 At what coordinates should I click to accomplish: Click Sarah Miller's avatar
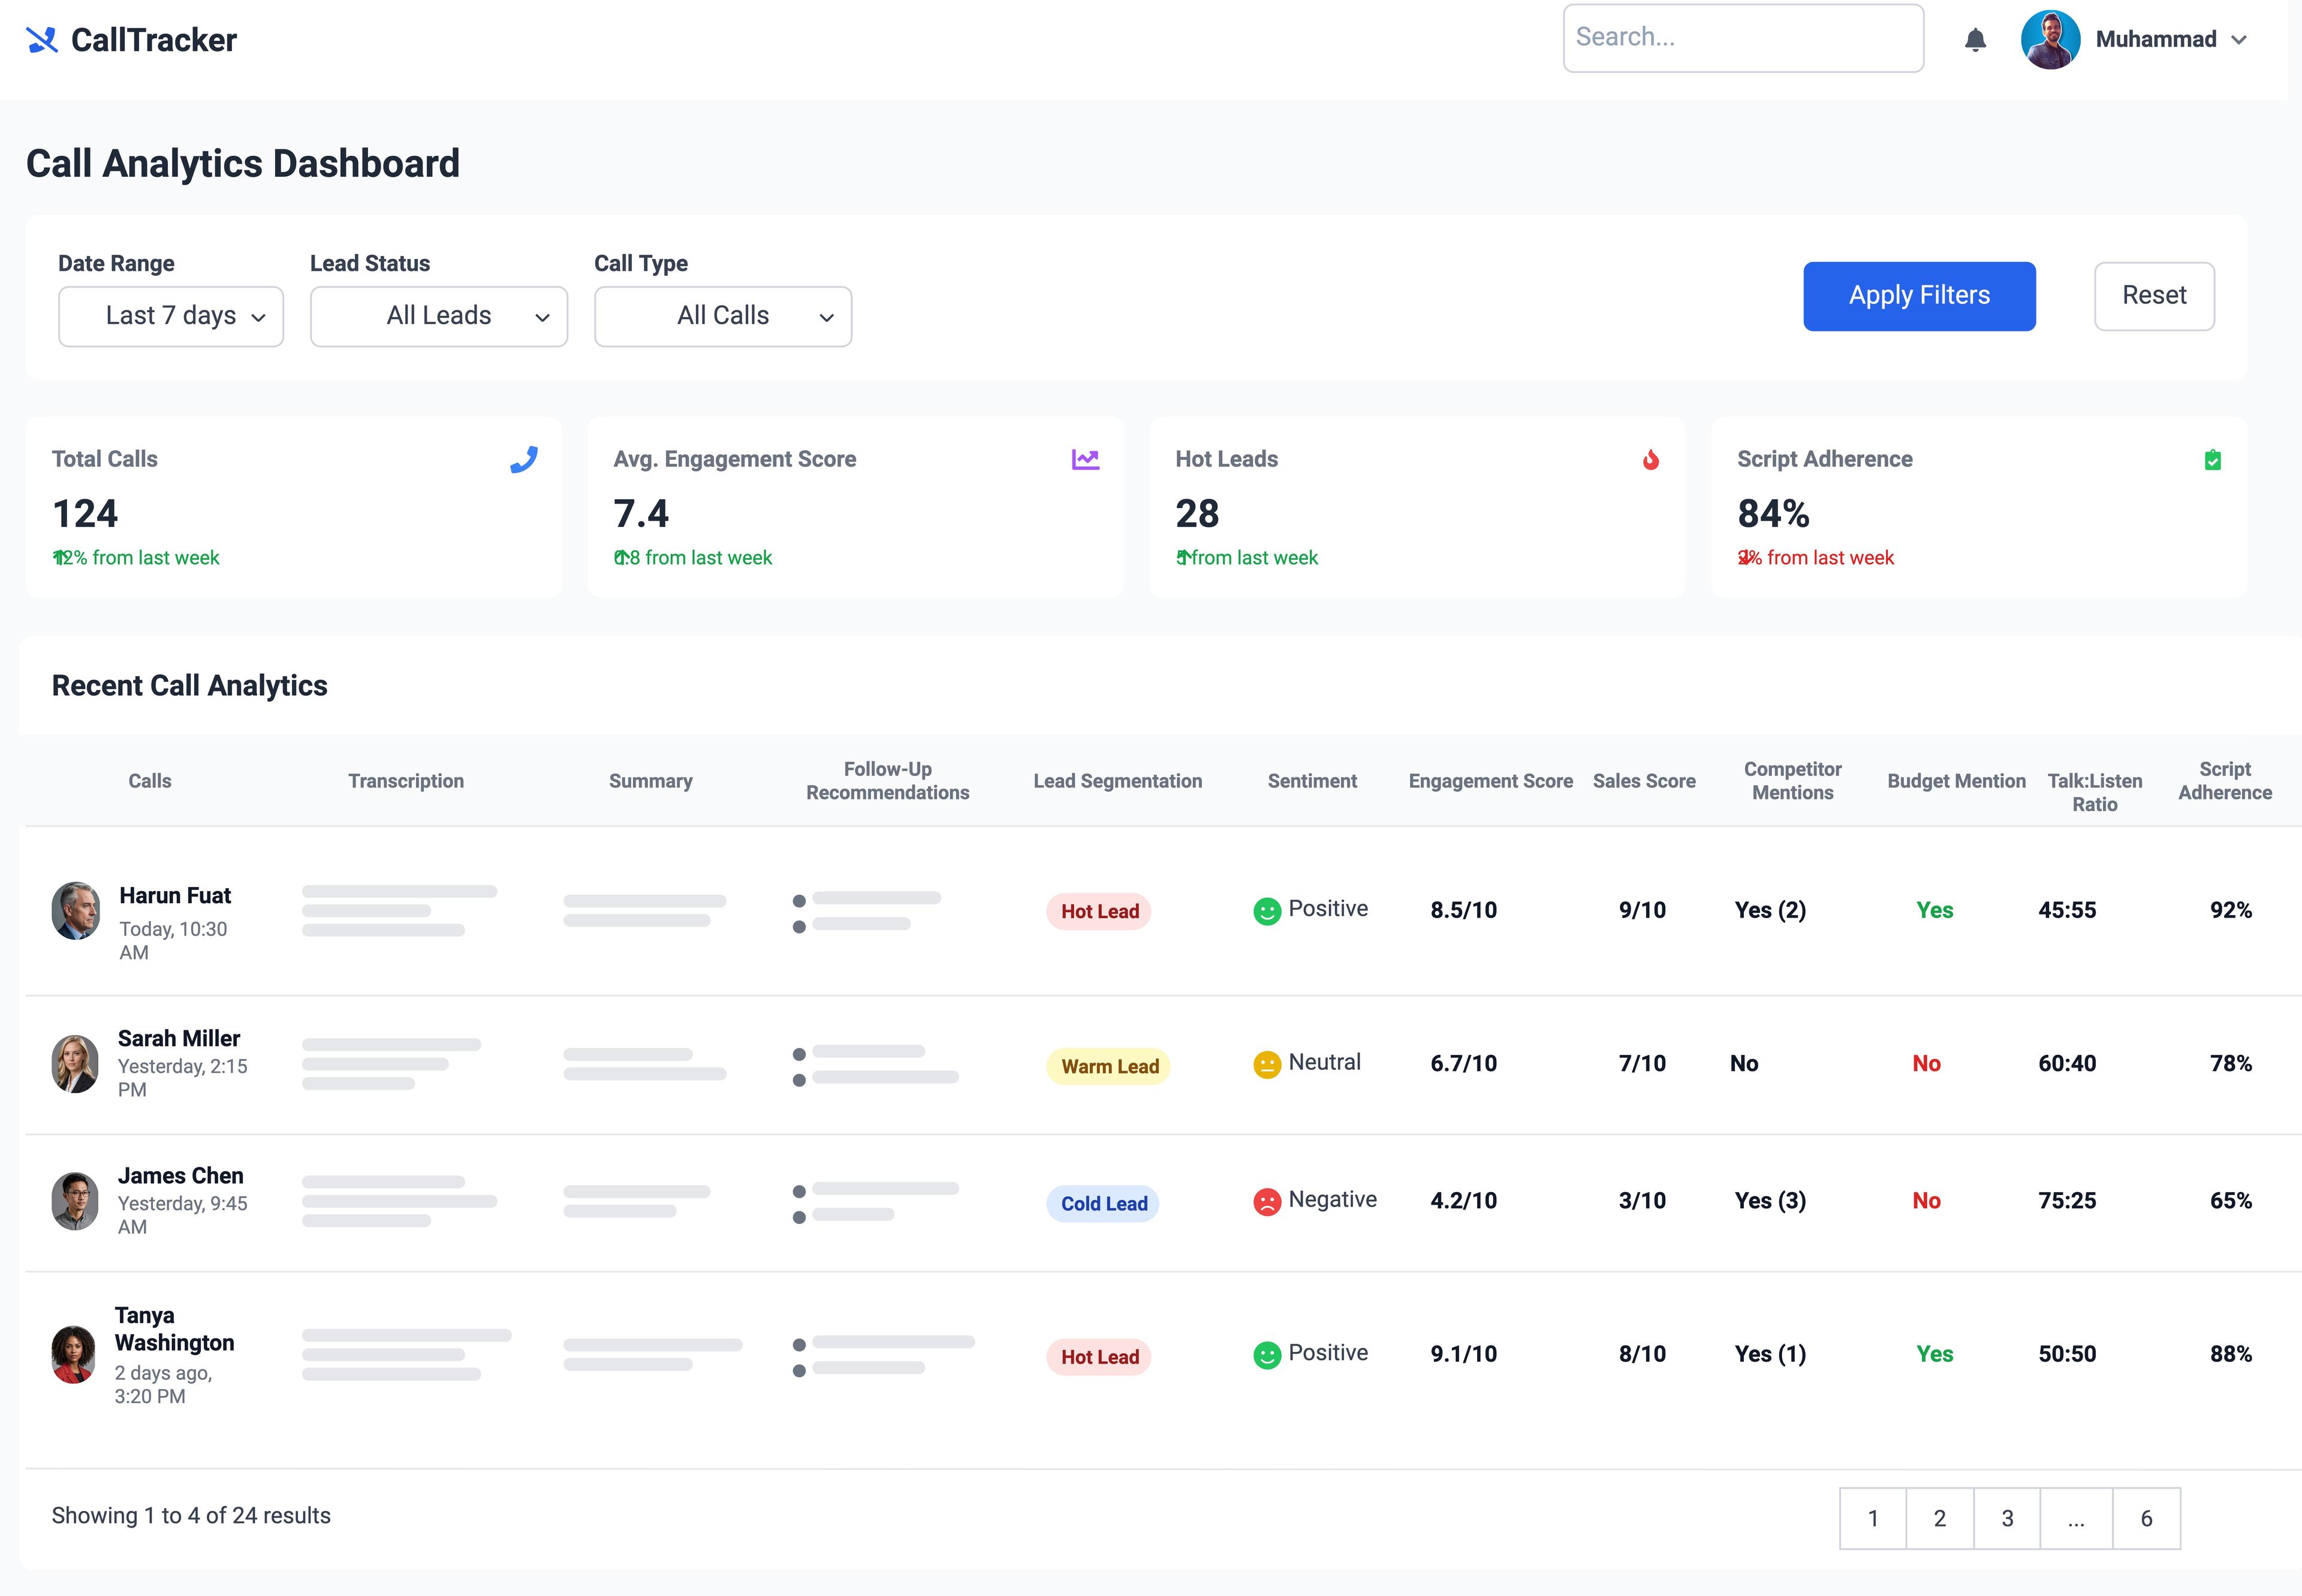(76, 1063)
